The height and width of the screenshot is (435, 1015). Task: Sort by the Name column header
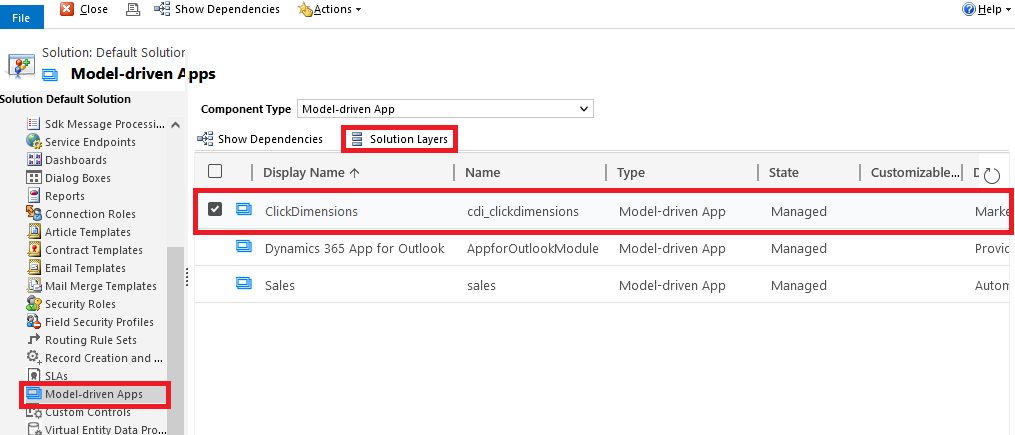(482, 173)
